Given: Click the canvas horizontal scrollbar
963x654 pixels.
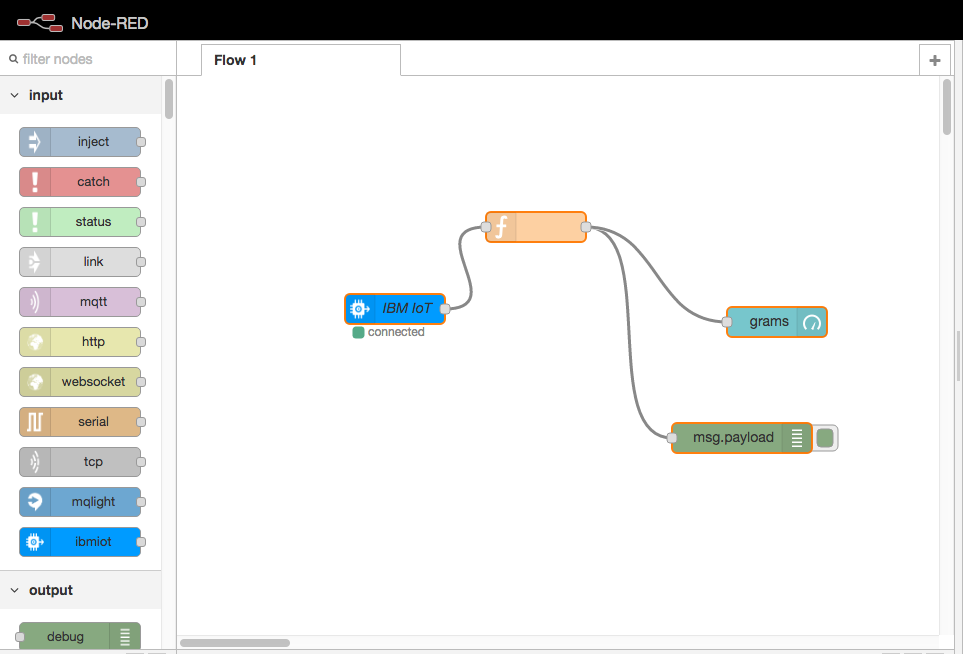Looking at the screenshot, I should [235, 643].
